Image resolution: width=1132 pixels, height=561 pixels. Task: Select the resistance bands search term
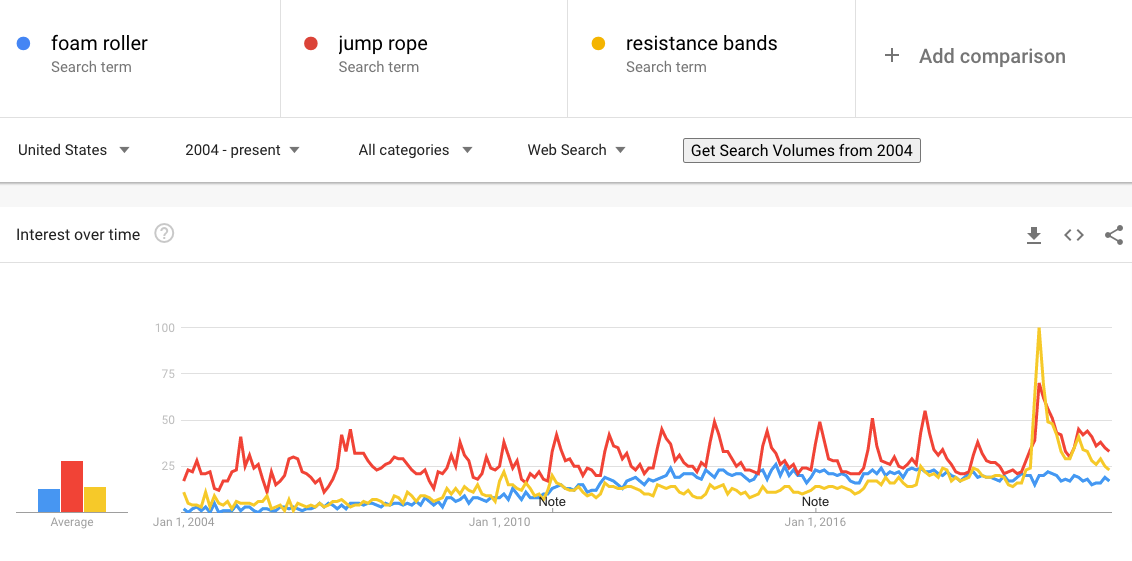point(701,44)
